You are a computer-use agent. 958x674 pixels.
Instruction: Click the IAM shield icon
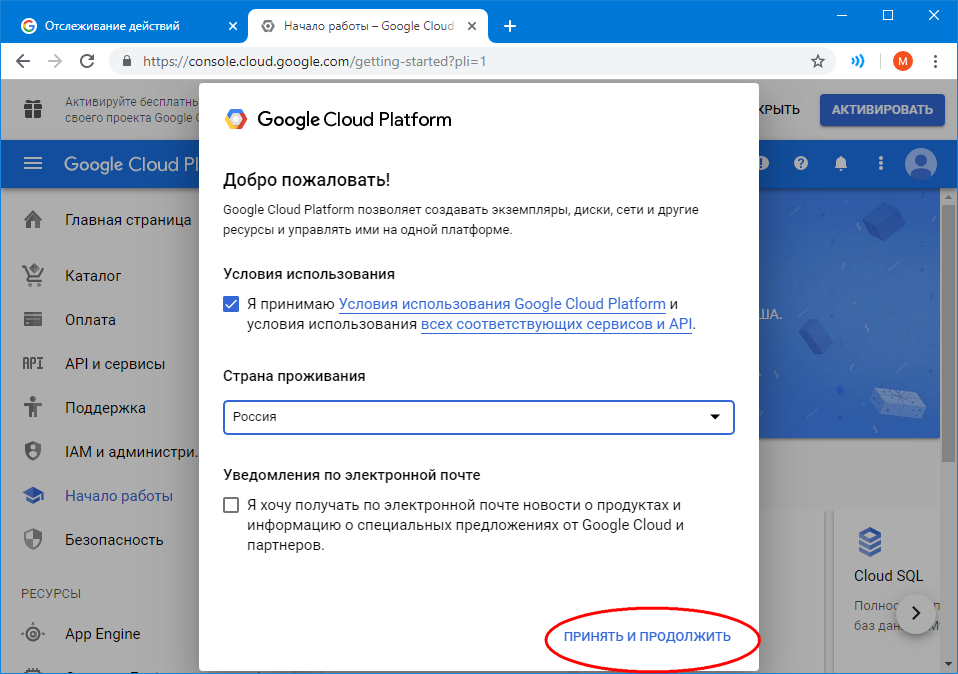[33, 452]
